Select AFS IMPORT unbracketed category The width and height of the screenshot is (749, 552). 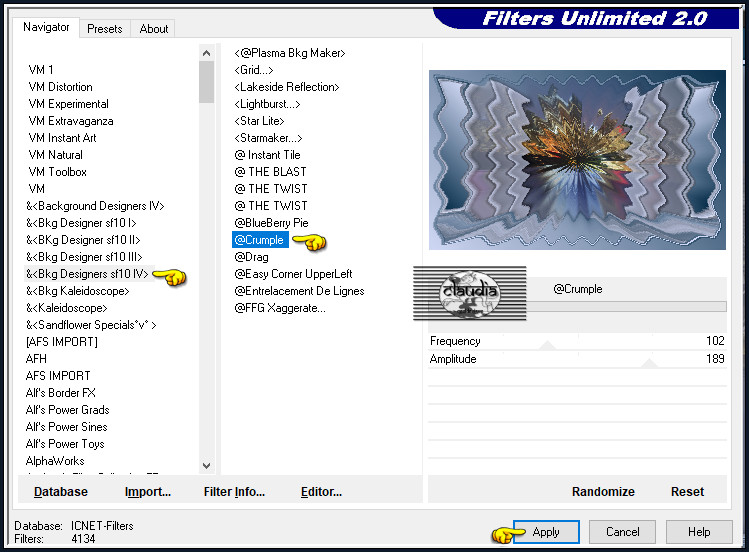[x=58, y=376]
